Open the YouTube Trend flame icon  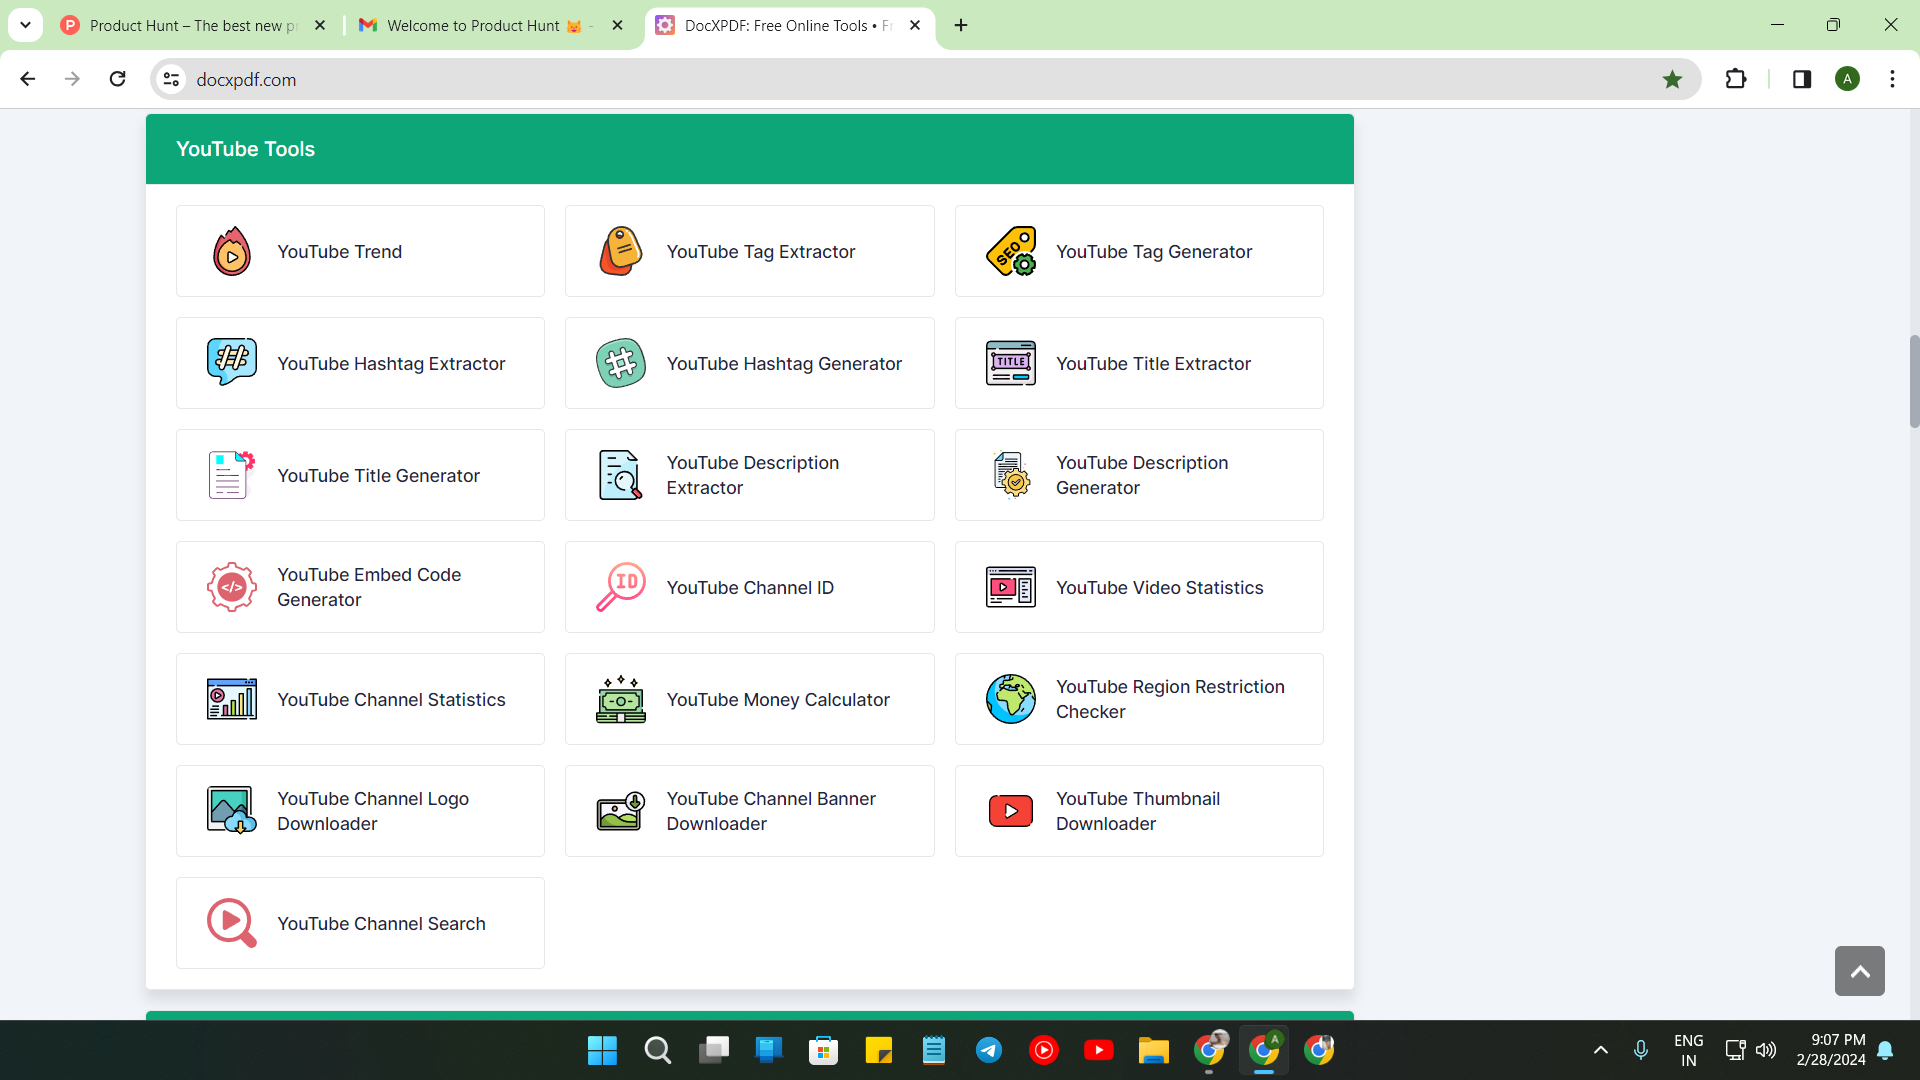tap(232, 251)
